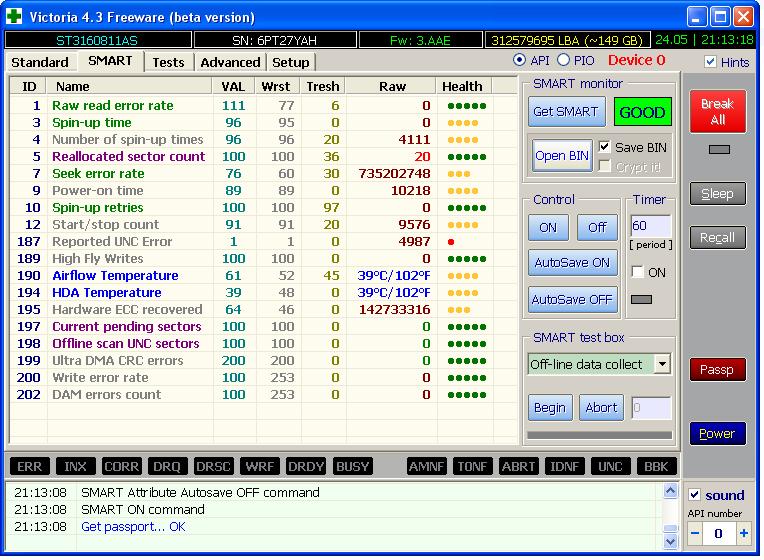Viewport: 764px width, 560px height.
Task: Click the Begin test button
Action: pos(550,407)
